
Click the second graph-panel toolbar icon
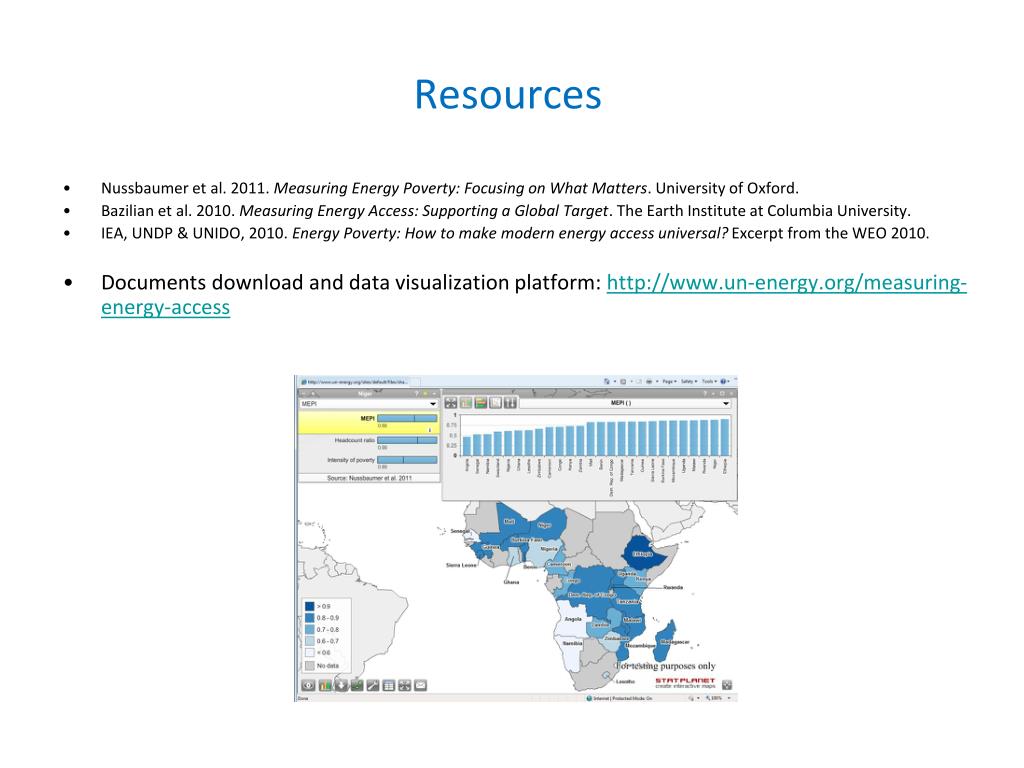point(466,403)
